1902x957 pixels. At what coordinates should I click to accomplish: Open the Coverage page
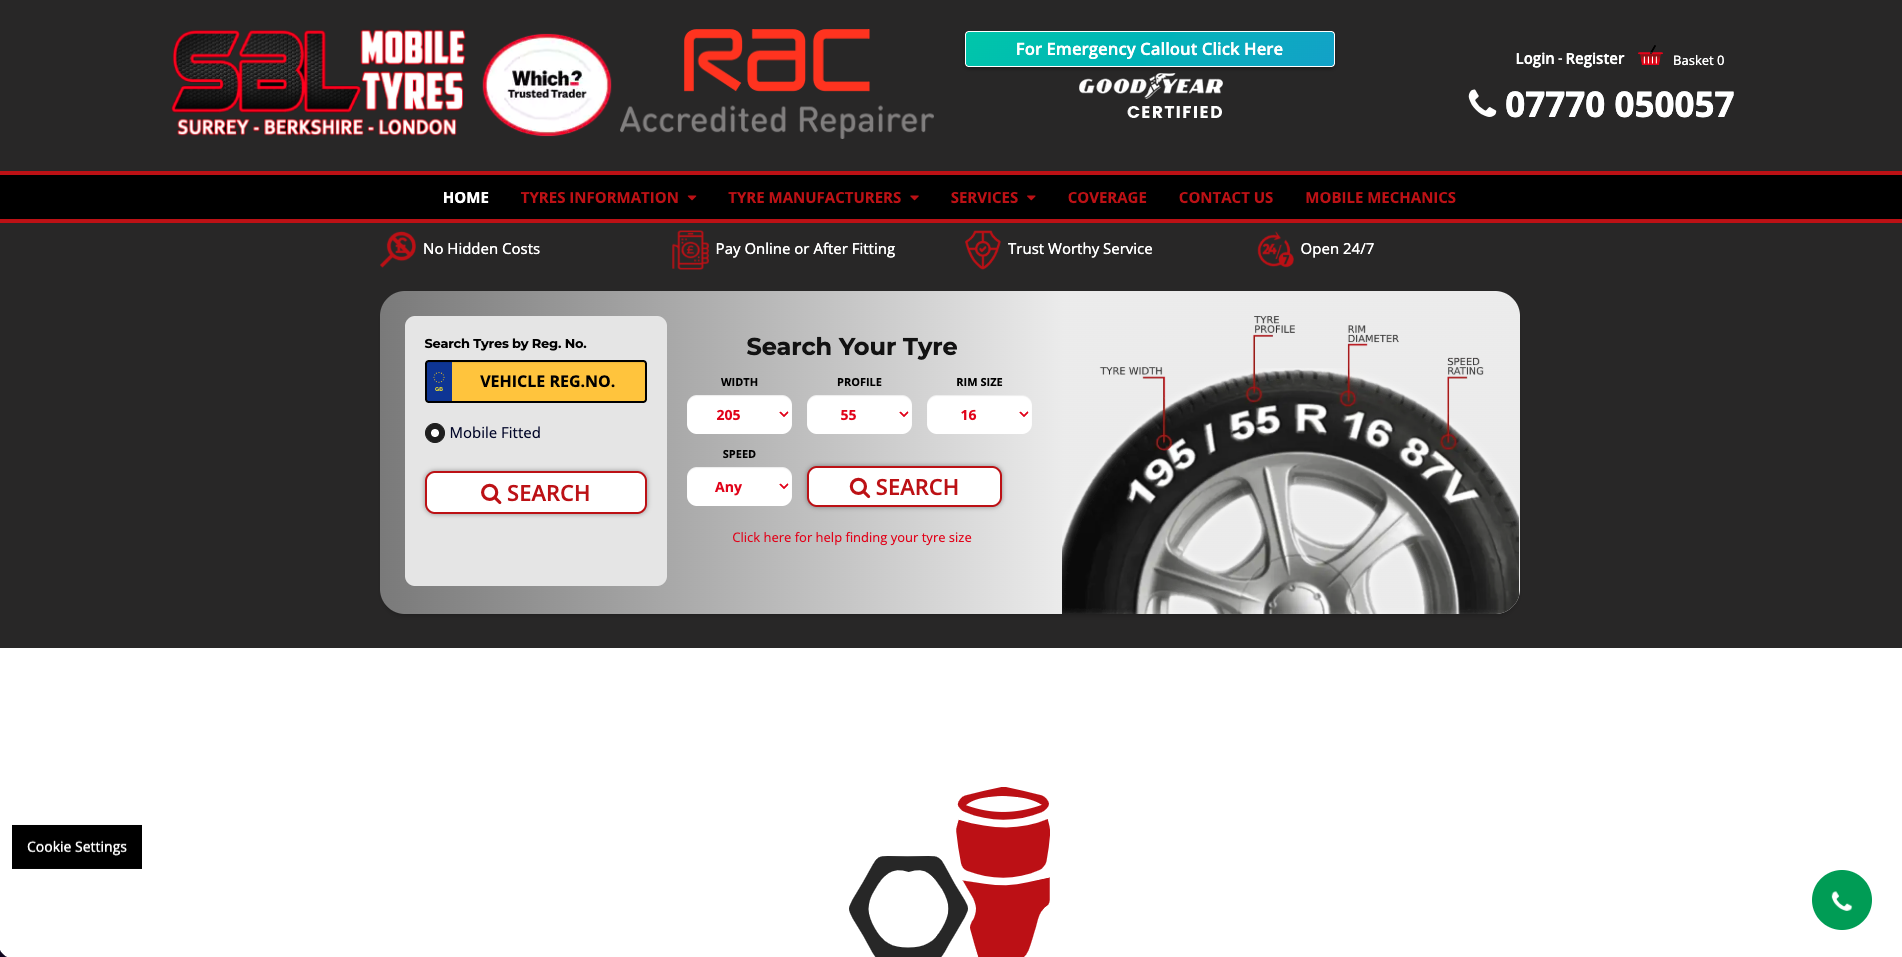1107,198
